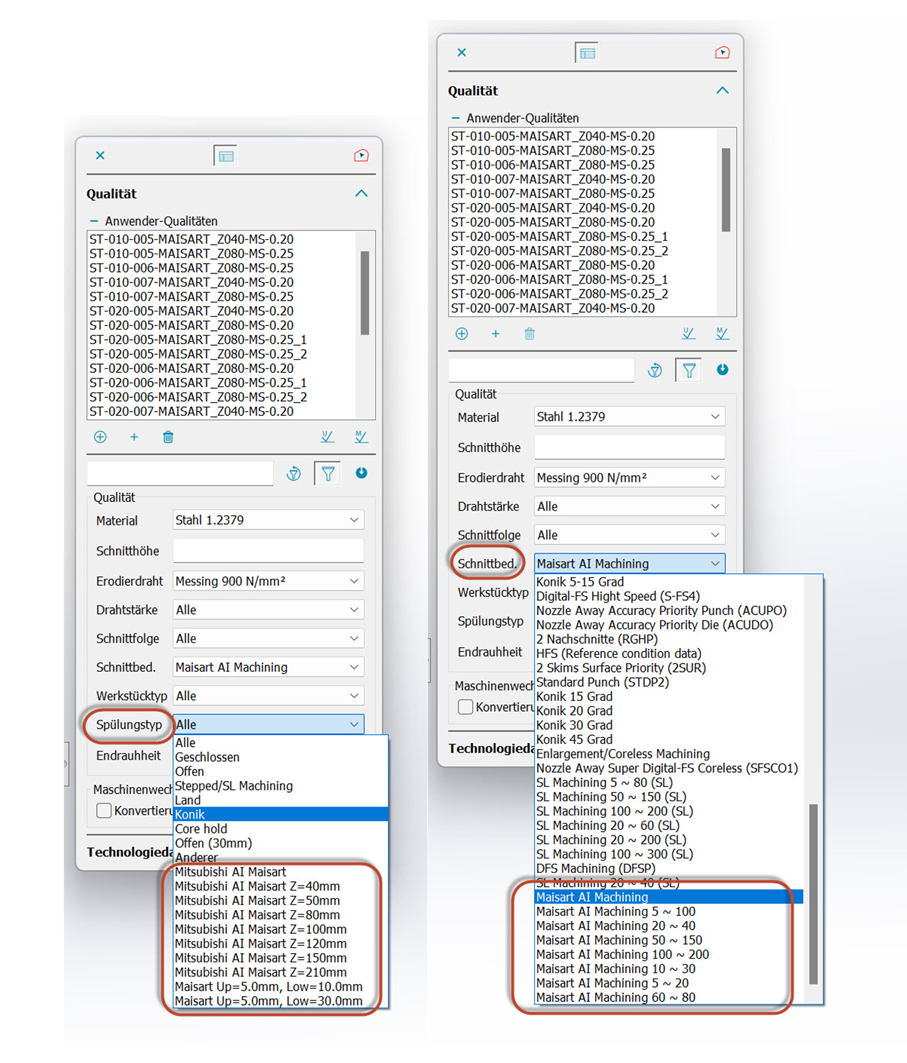Open the Material dropdown in right panel
This screenshot has width=907, height=1063.
629,417
